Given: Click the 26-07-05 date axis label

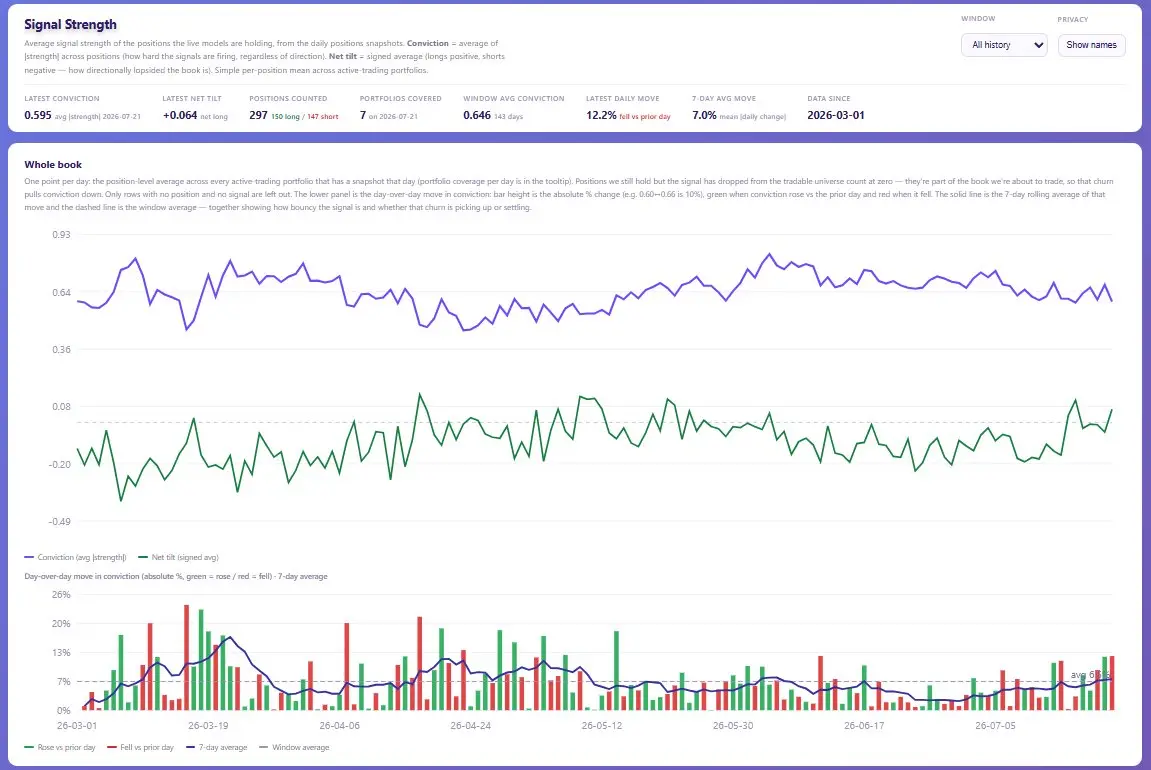Looking at the screenshot, I should (995, 725).
